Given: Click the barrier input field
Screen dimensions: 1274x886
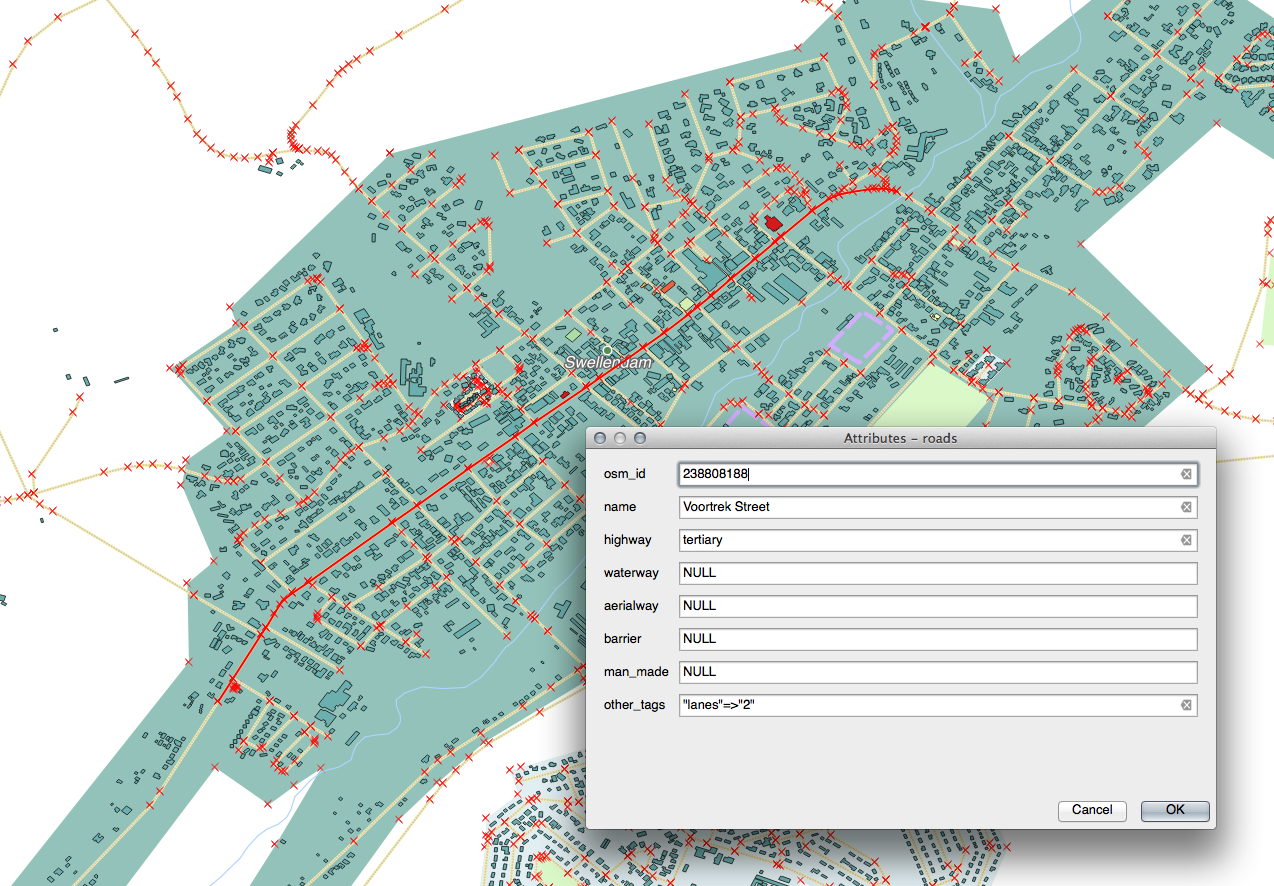Looking at the screenshot, I should pyautogui.click(x=937, y=639).
